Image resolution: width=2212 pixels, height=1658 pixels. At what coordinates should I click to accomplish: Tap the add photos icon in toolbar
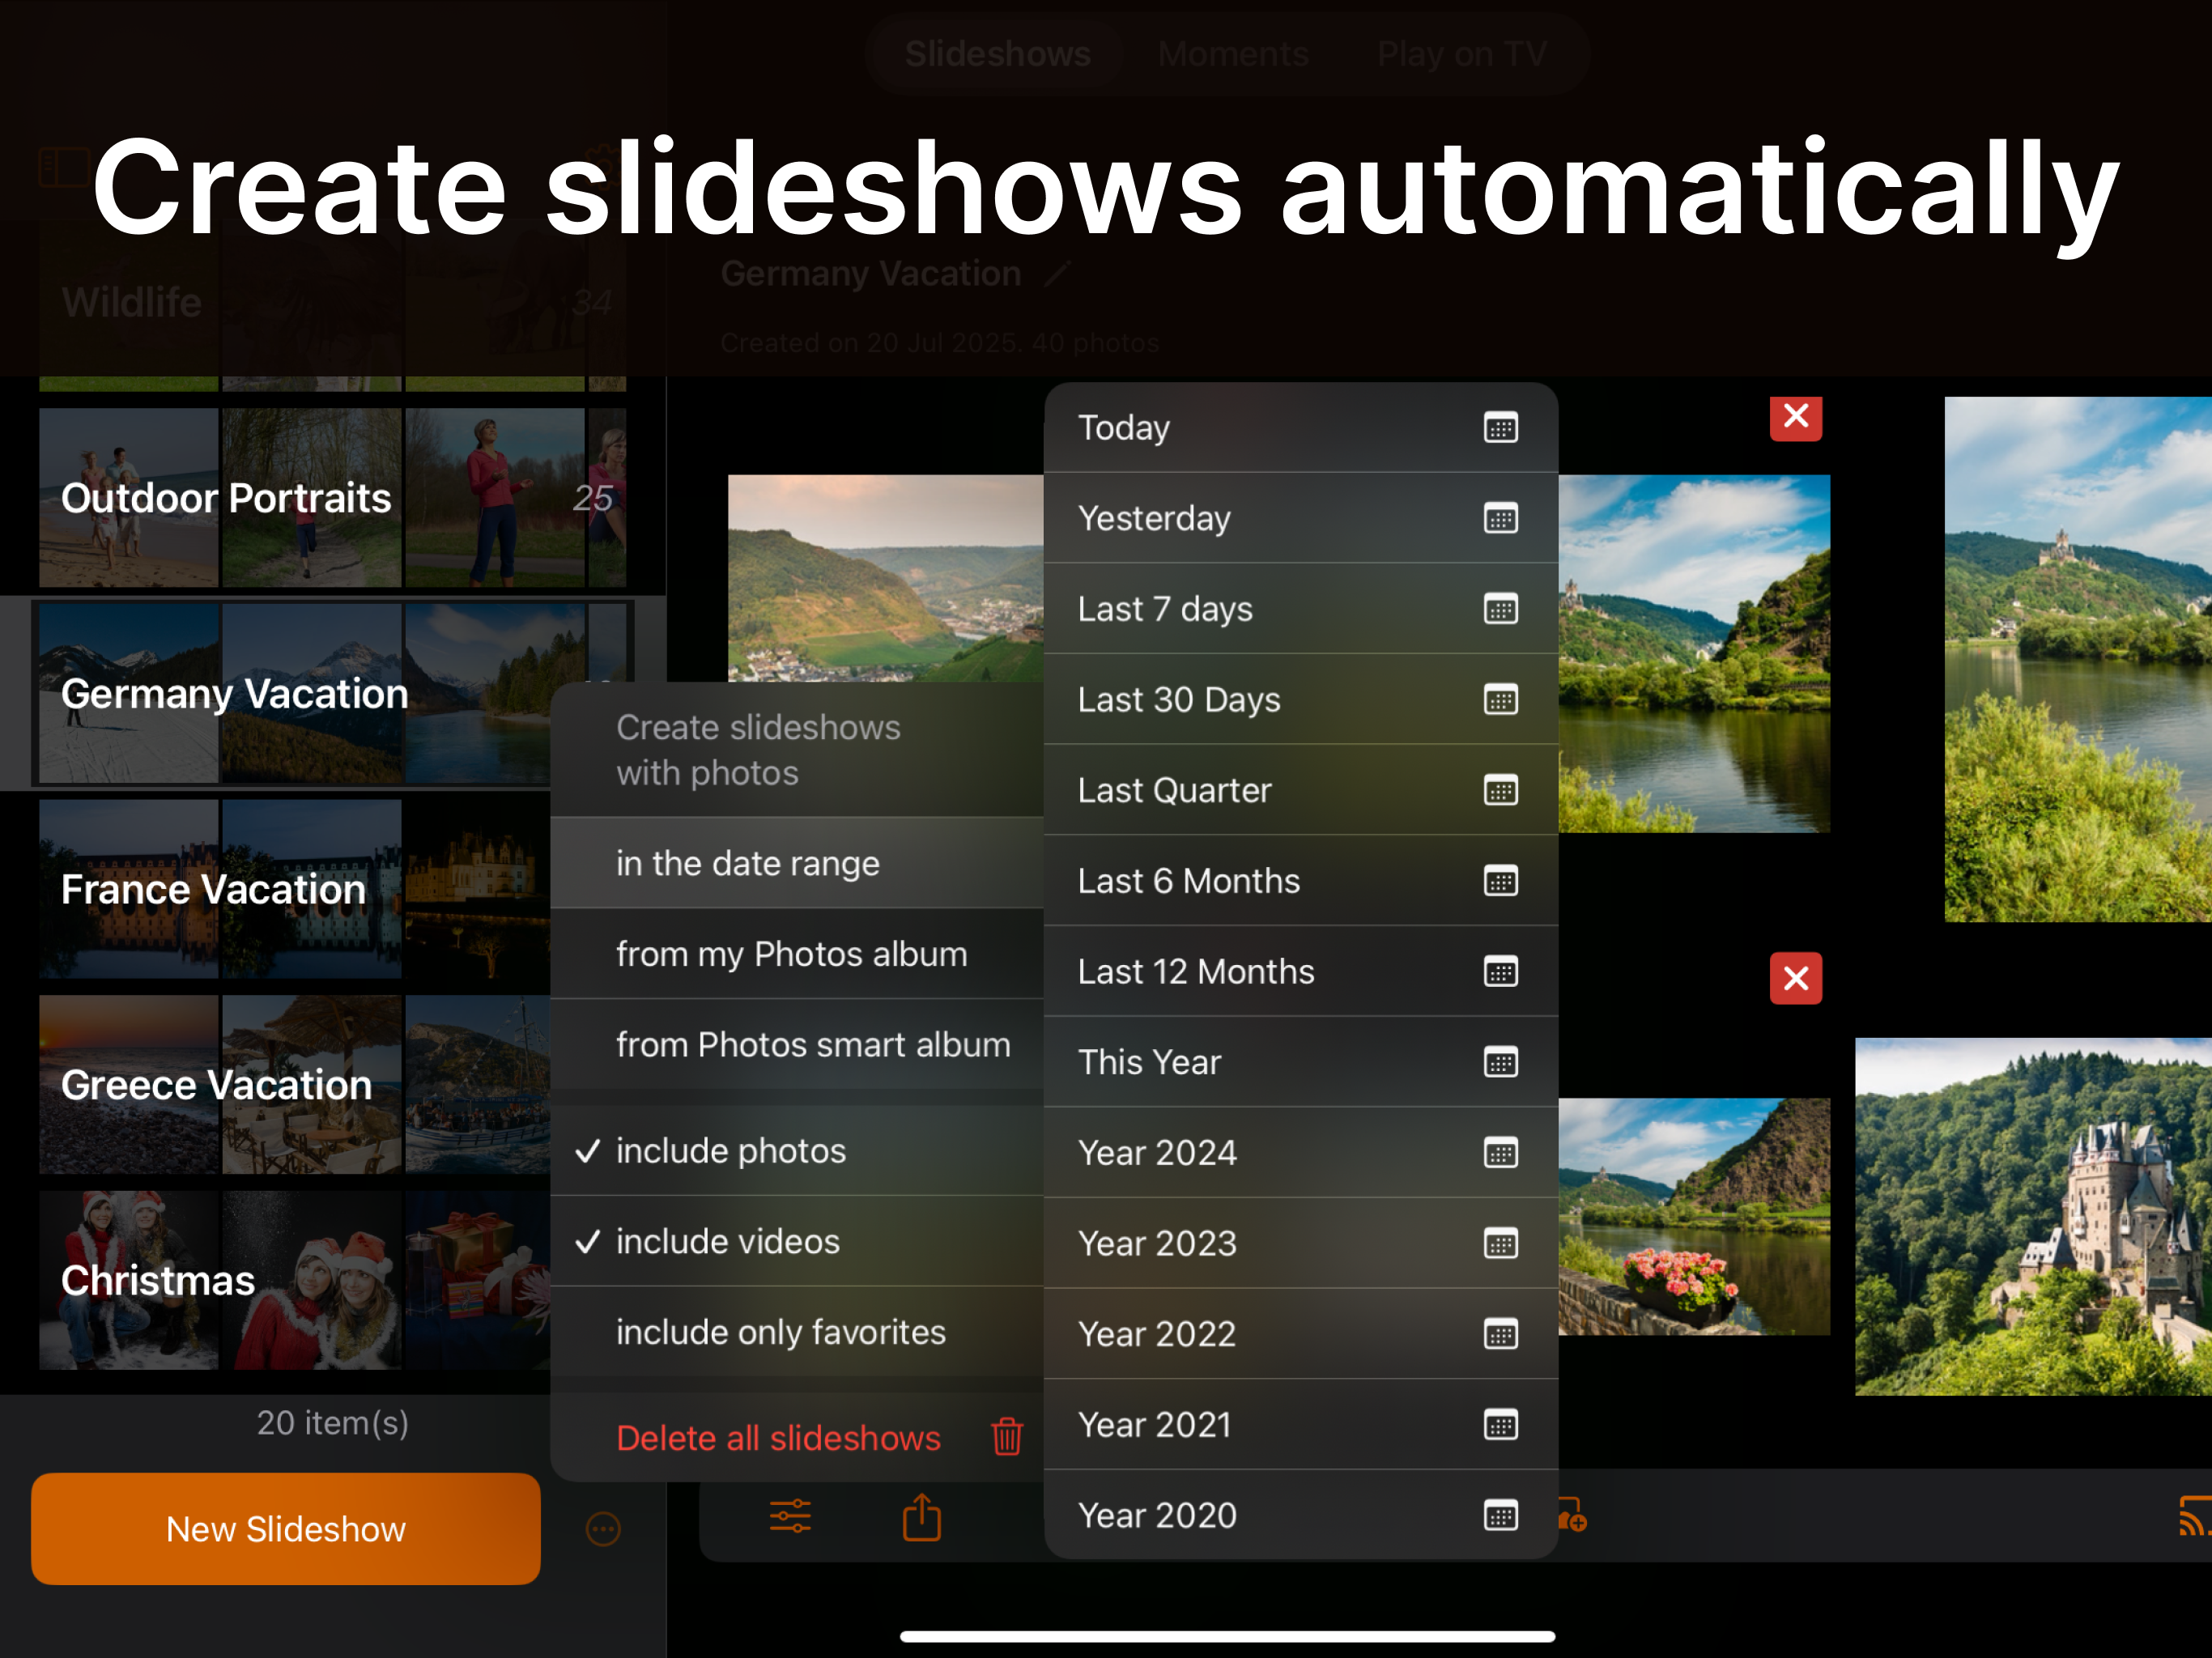pyautogui.click(x=1570, y=1518)
